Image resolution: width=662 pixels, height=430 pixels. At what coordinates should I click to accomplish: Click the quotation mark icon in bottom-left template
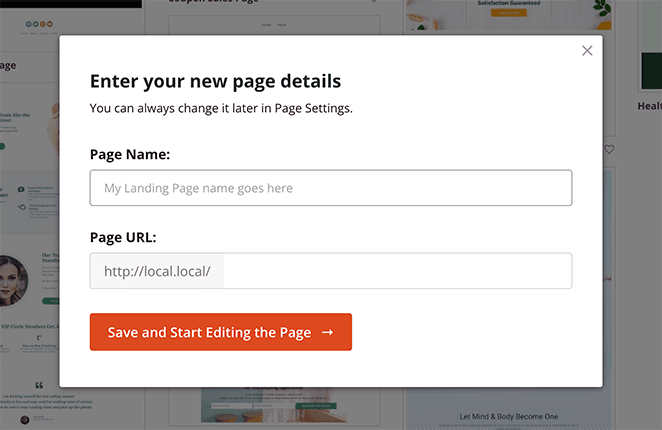tap(38, 385)
